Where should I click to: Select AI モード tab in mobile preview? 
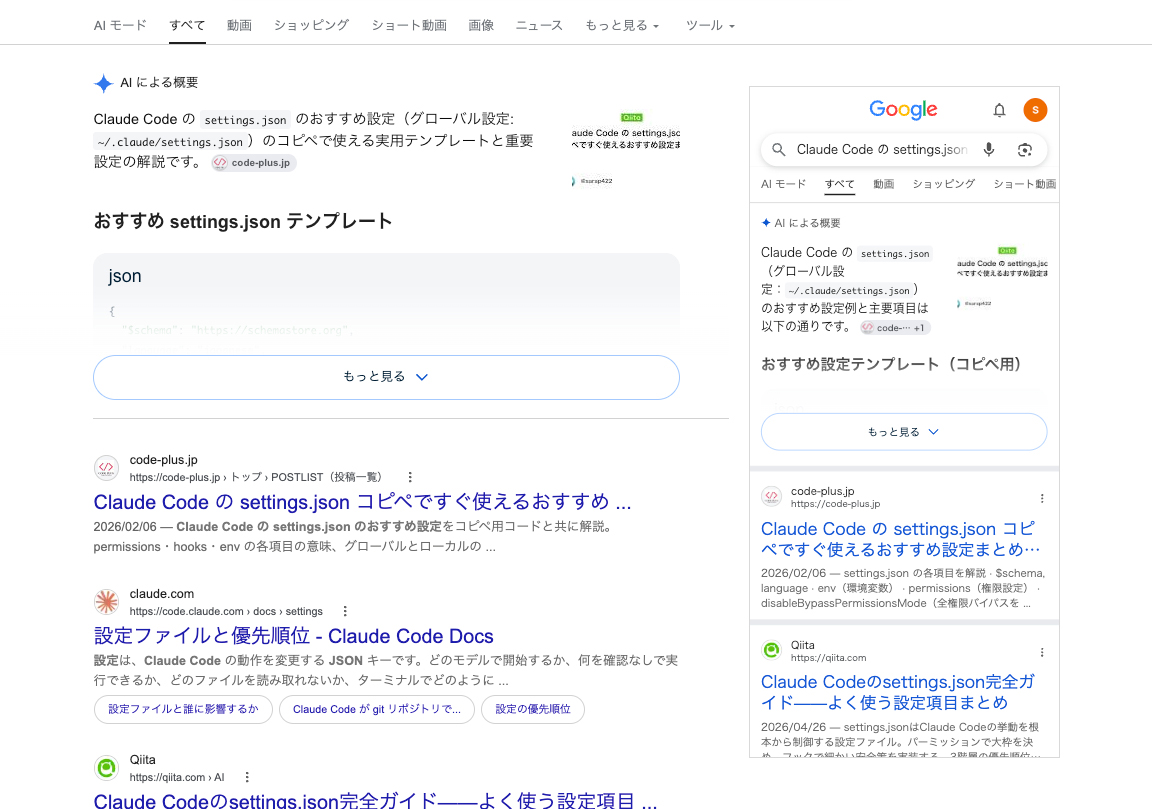click(783, 184)
